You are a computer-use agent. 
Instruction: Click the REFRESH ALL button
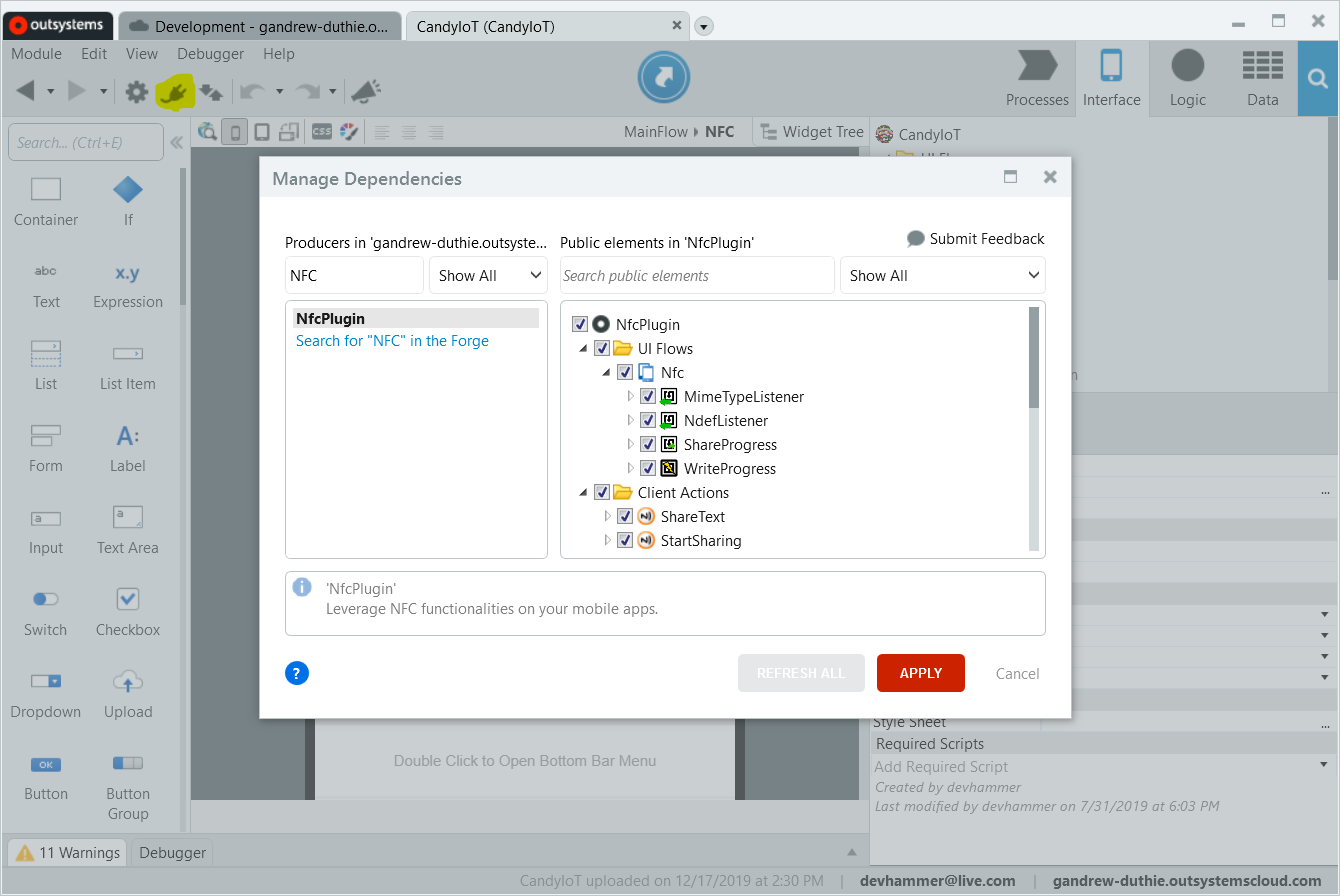pos(801,673)
